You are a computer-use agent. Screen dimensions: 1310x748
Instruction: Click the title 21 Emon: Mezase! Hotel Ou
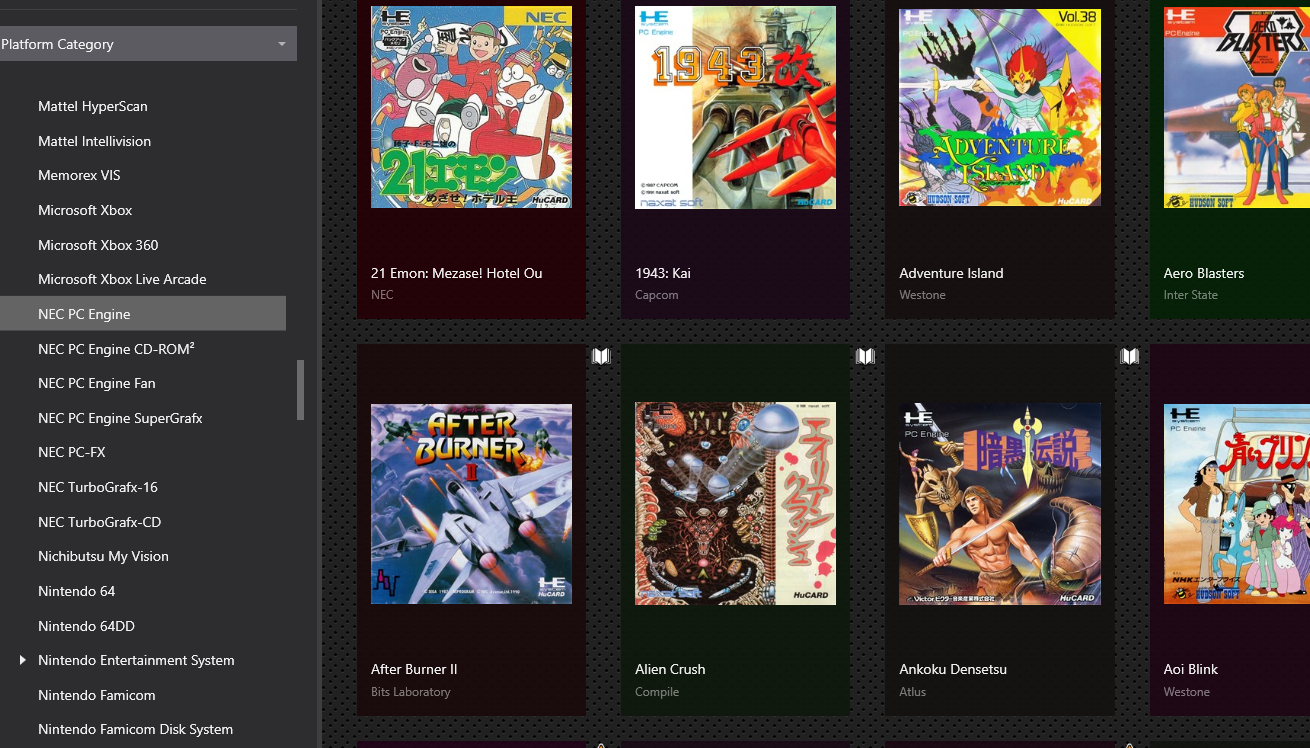coord(457,273)
